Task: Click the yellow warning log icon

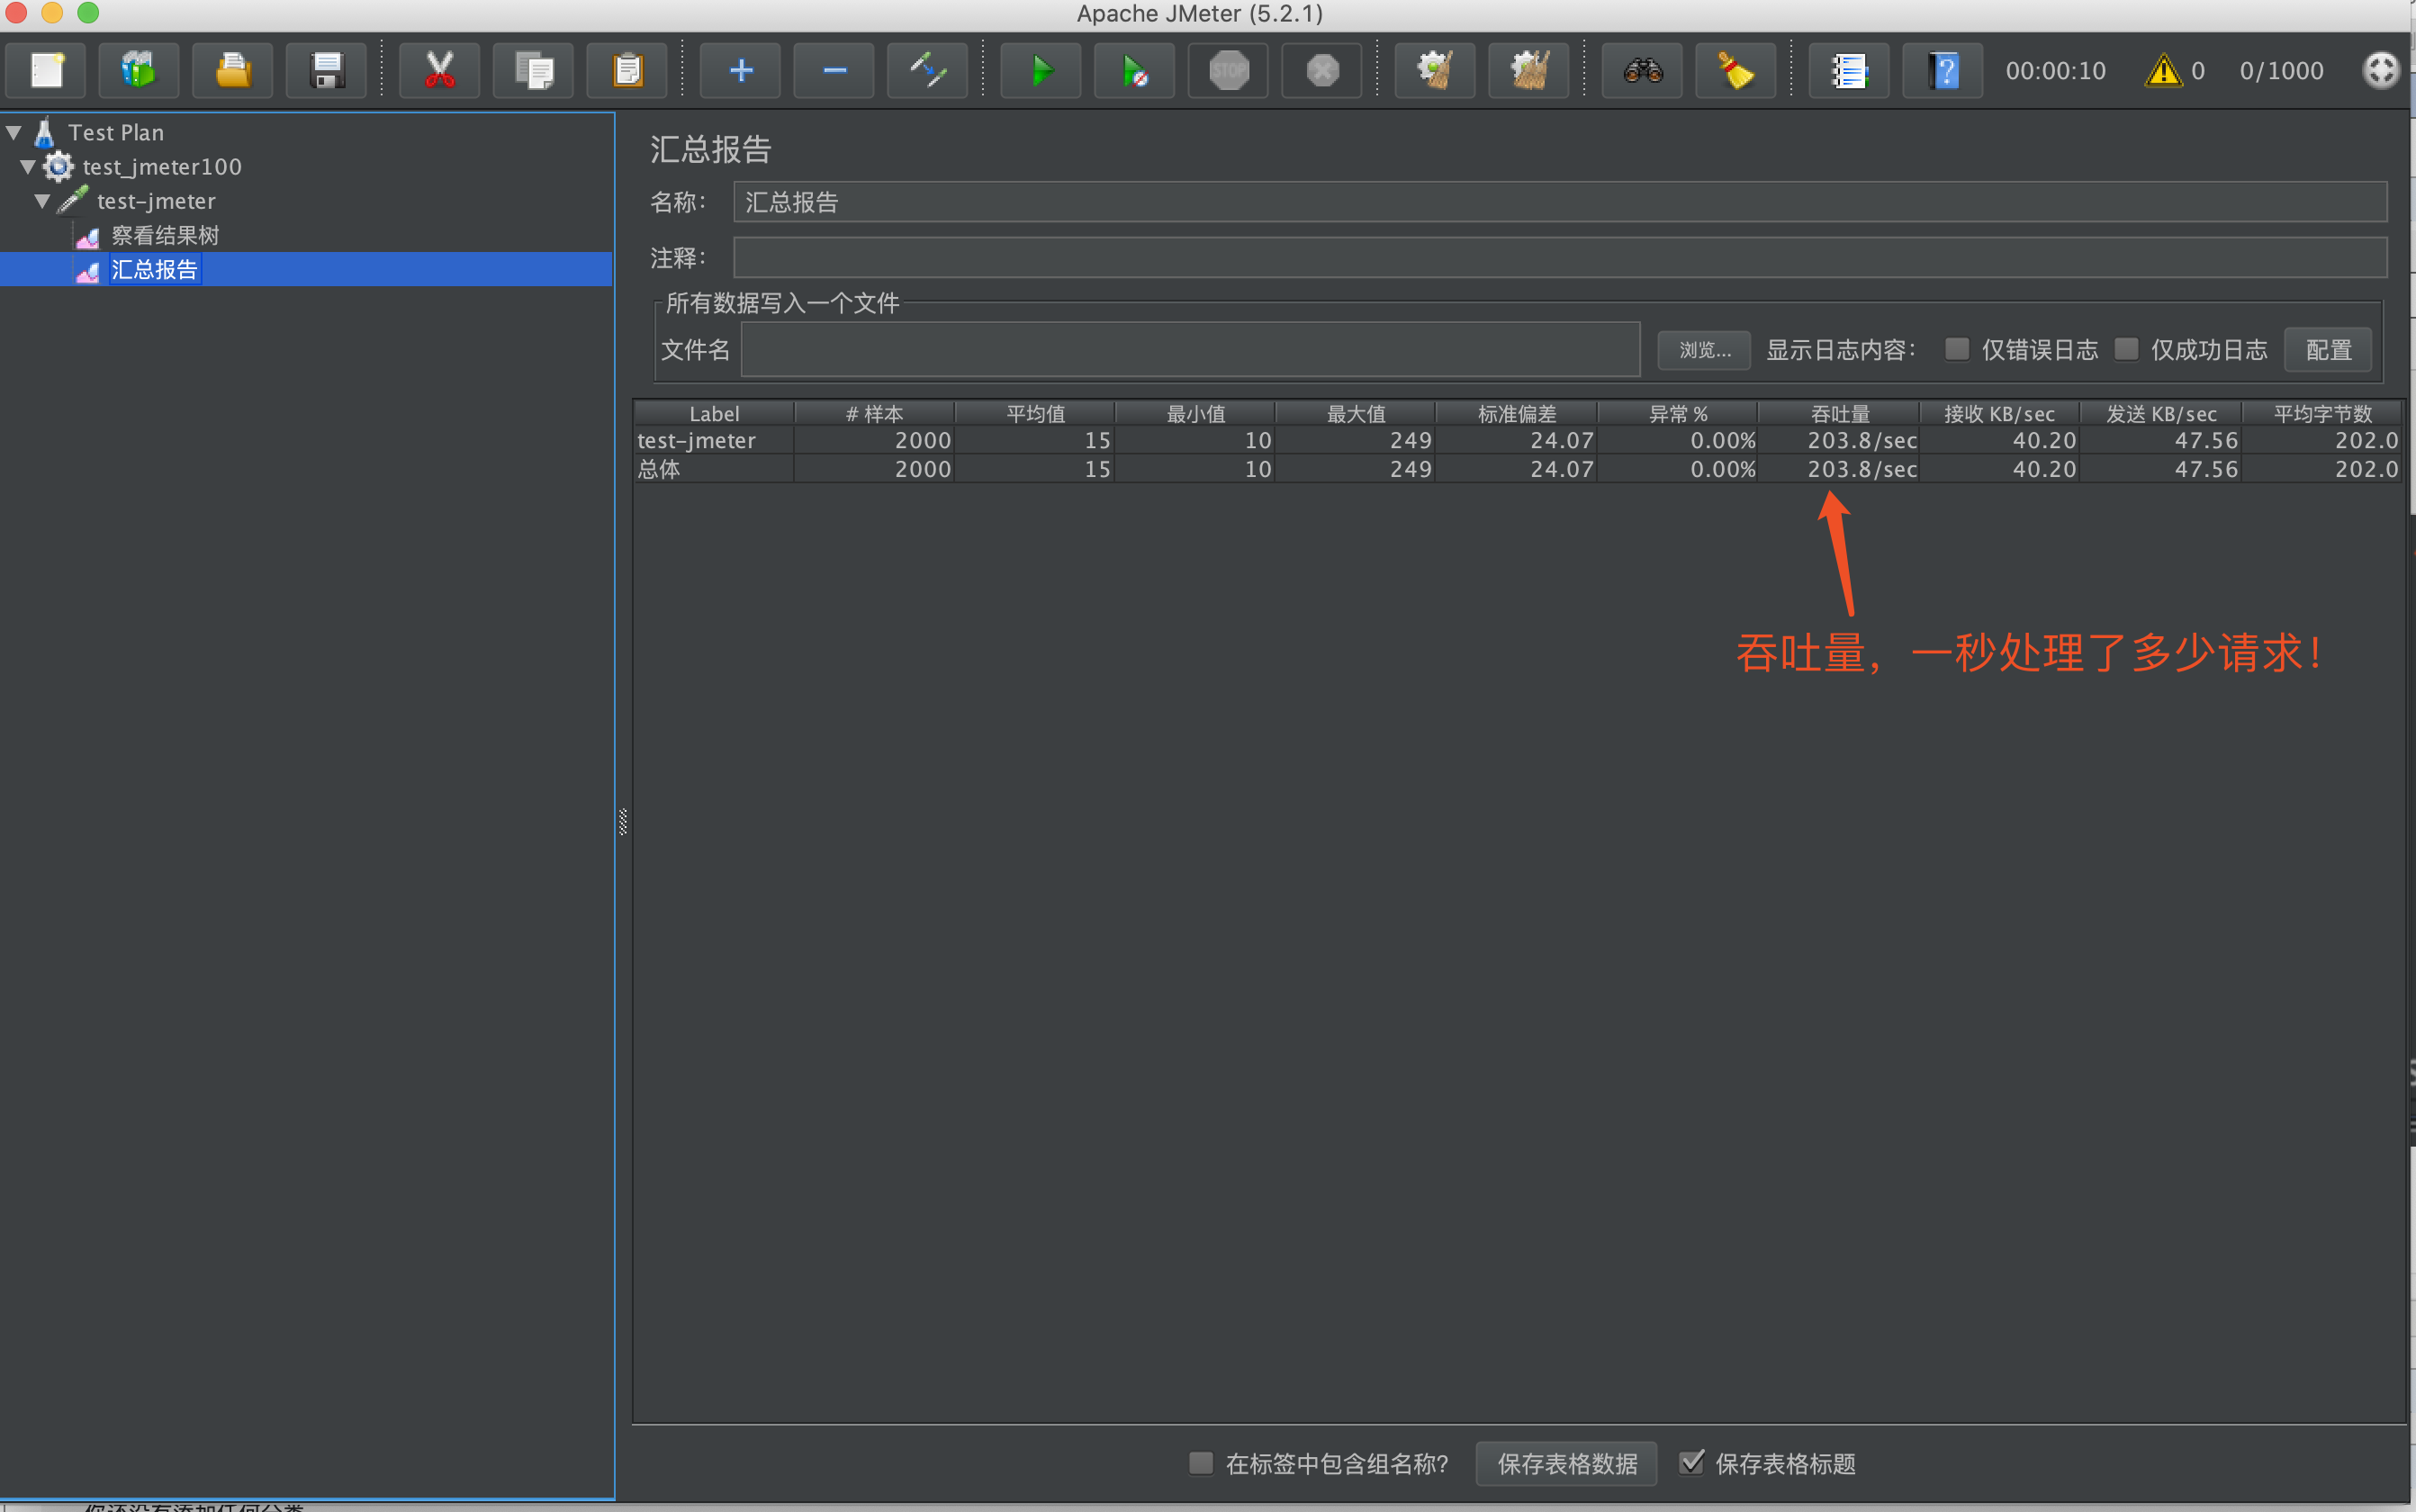Action: point(2164,71)
